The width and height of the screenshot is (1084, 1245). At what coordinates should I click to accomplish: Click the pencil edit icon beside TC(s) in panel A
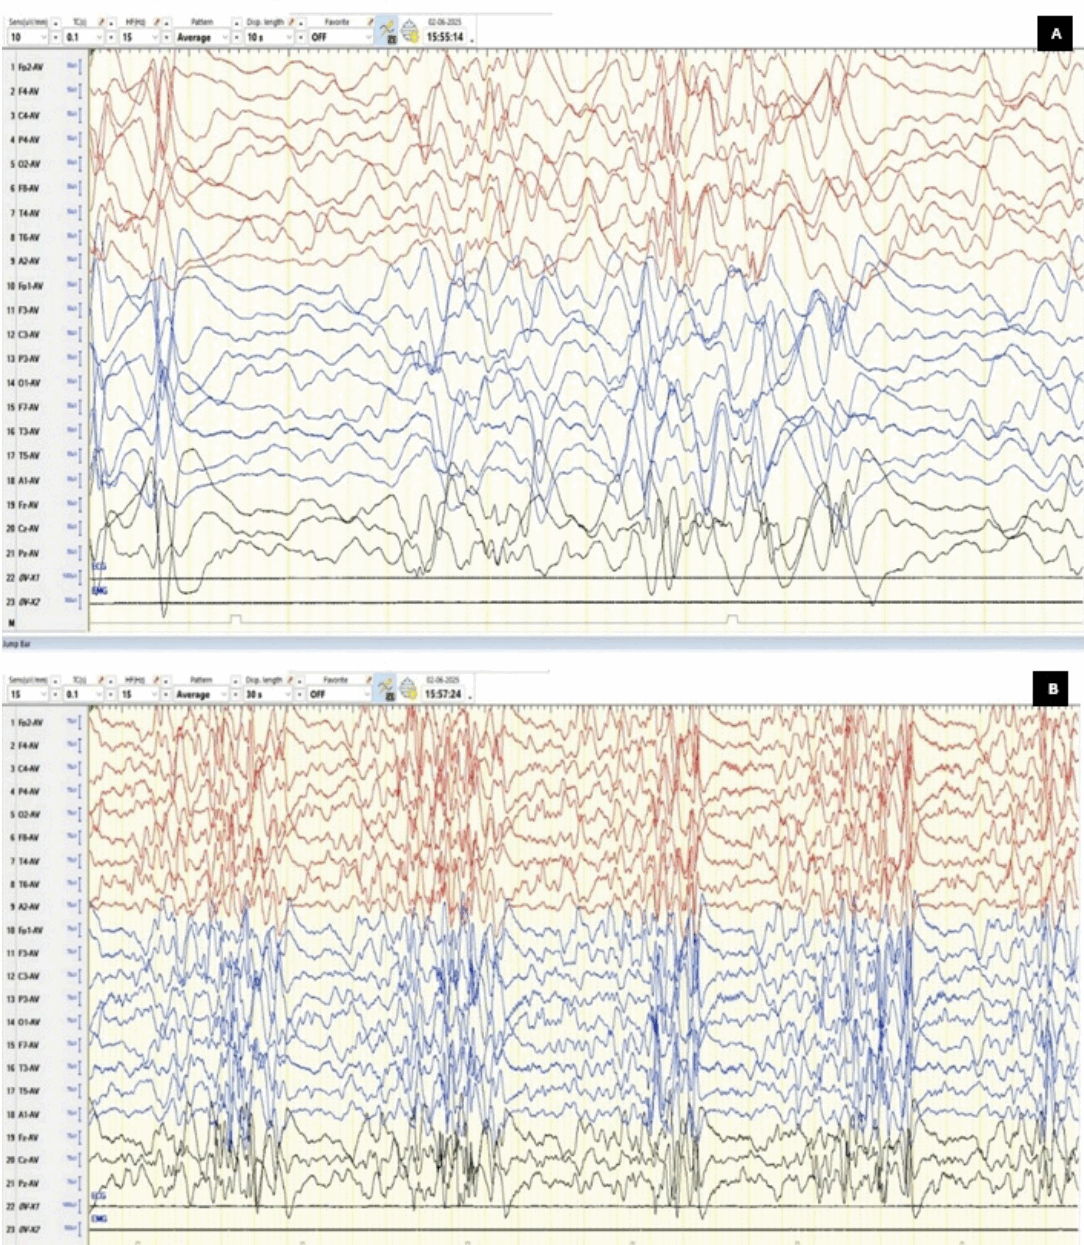[101, 21]
